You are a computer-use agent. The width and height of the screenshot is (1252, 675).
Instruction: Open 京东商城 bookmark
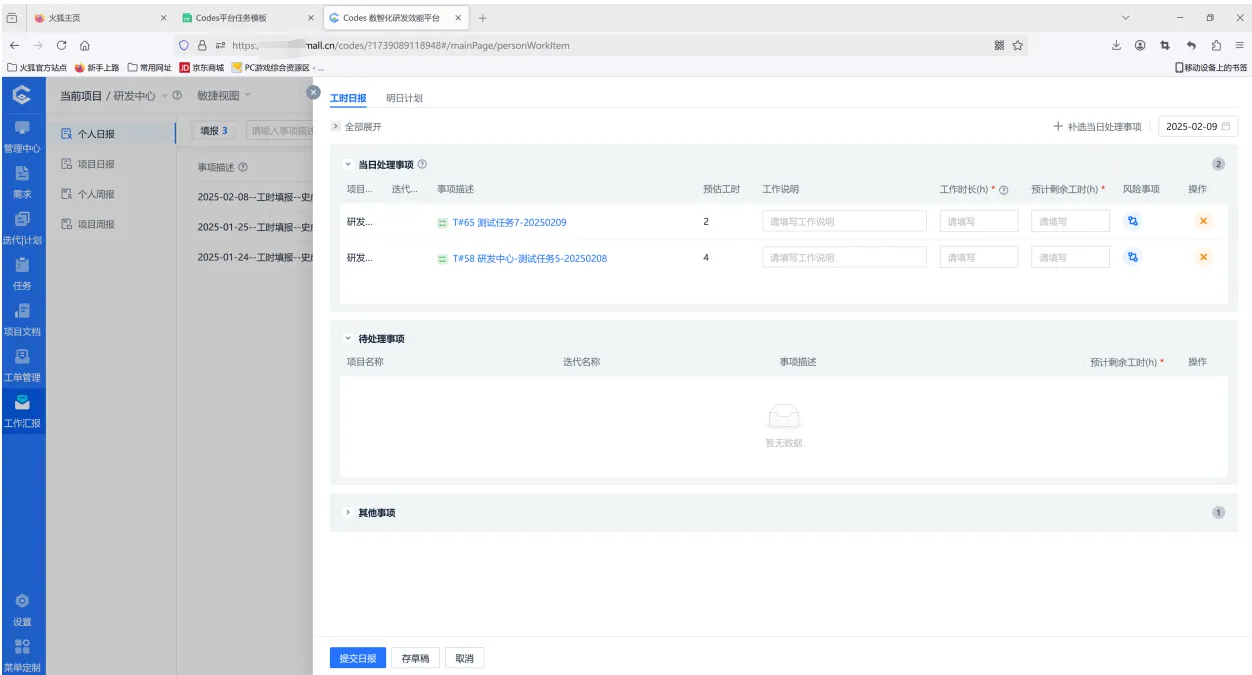pyautogui.click(x=202, y=68)
